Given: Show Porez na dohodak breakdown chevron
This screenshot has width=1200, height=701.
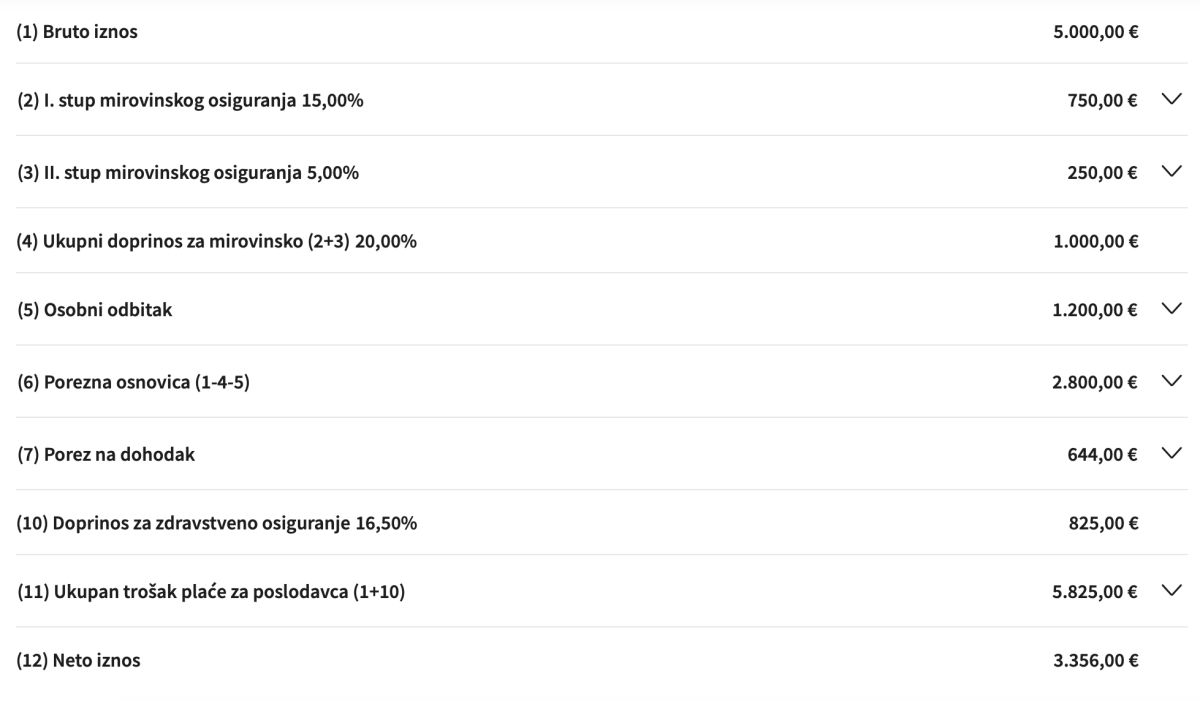Looking at the screenshot, I should click(x=1172, y=453).
